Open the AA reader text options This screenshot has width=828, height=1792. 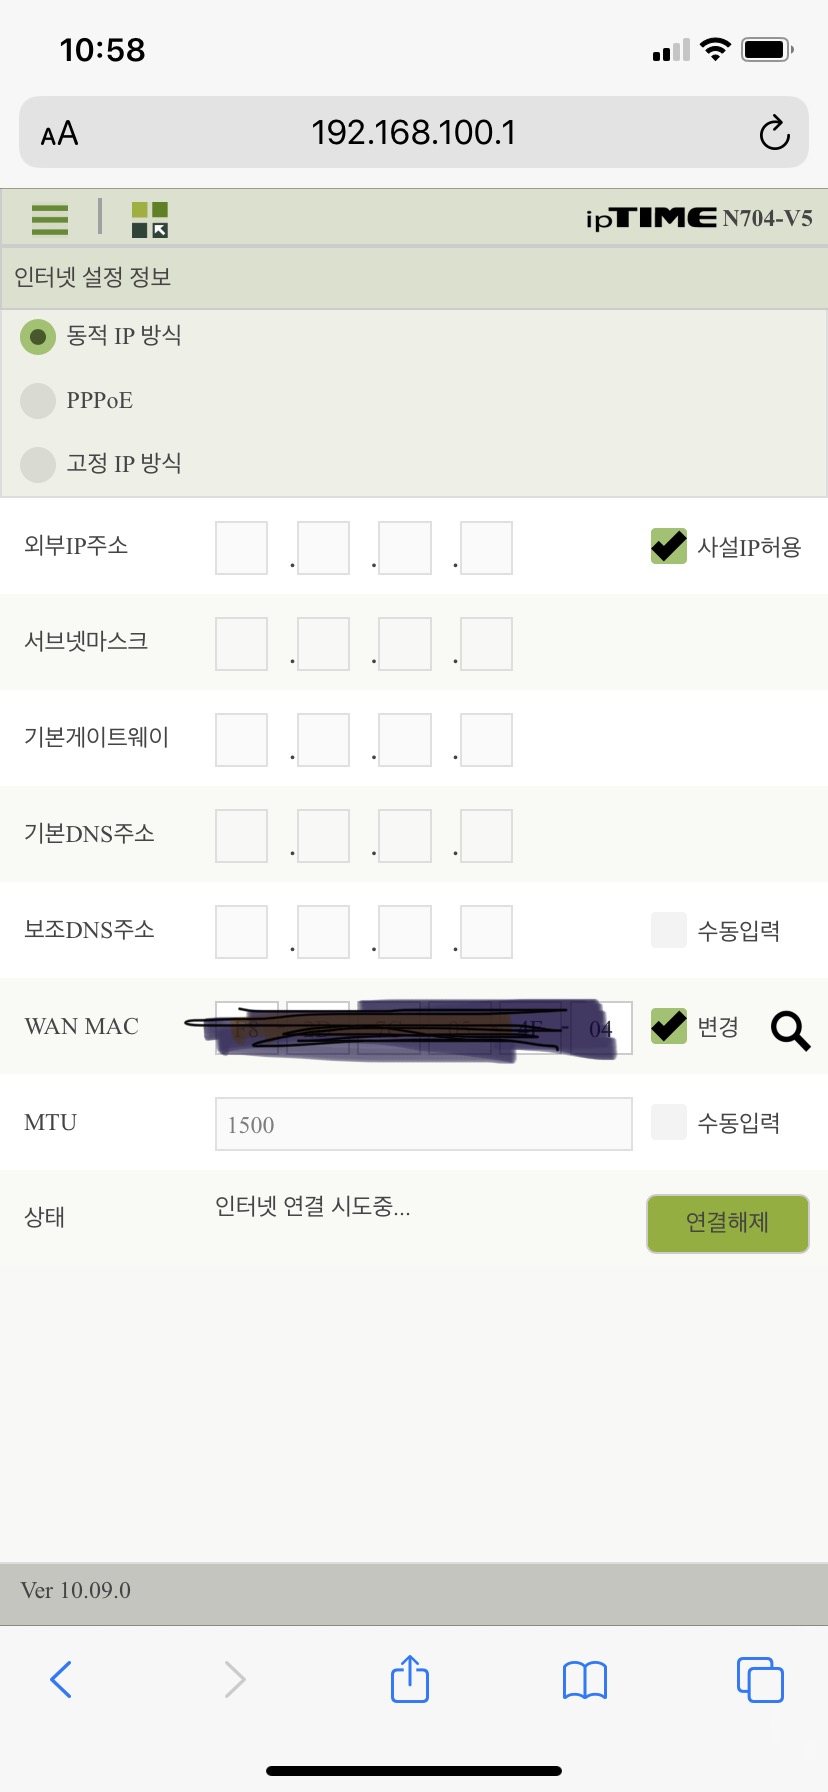(59, 133)
